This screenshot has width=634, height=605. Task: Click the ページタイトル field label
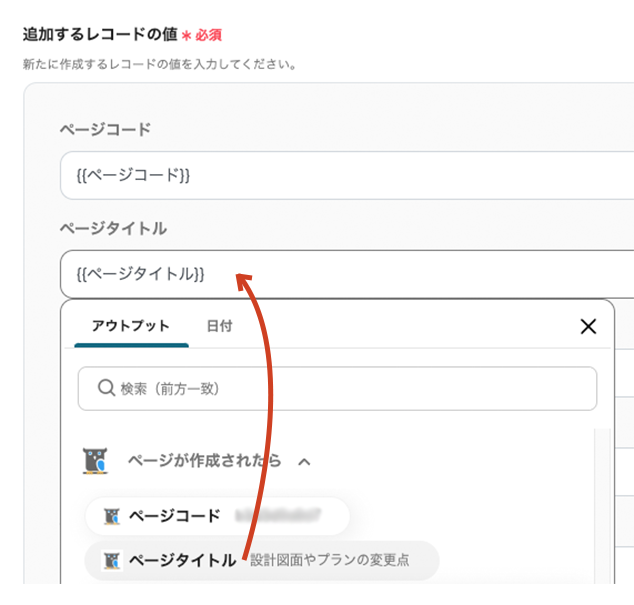coord(113,228)
